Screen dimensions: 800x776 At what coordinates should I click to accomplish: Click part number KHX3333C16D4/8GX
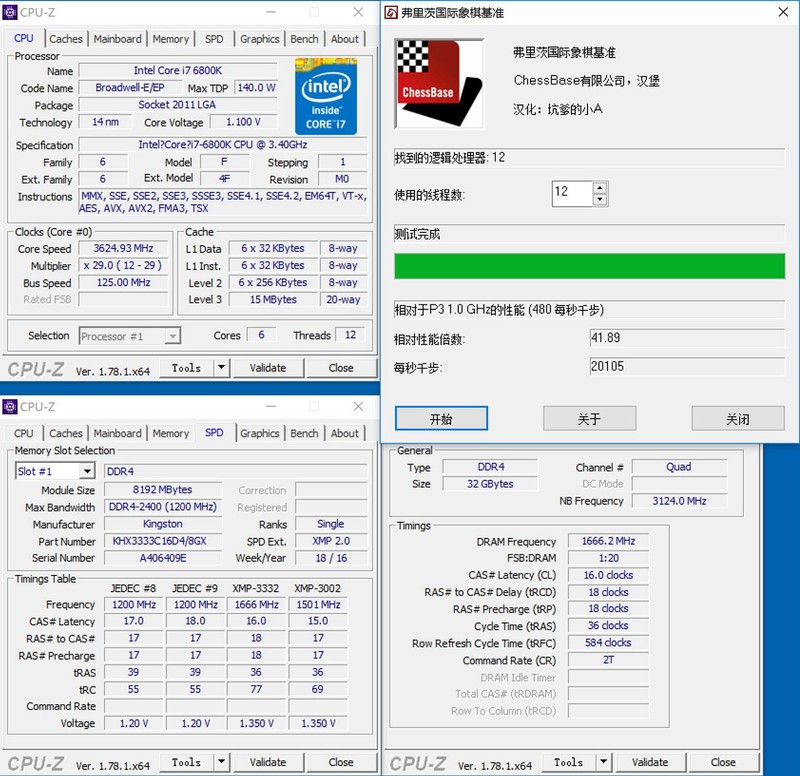(x=163, y=541)
